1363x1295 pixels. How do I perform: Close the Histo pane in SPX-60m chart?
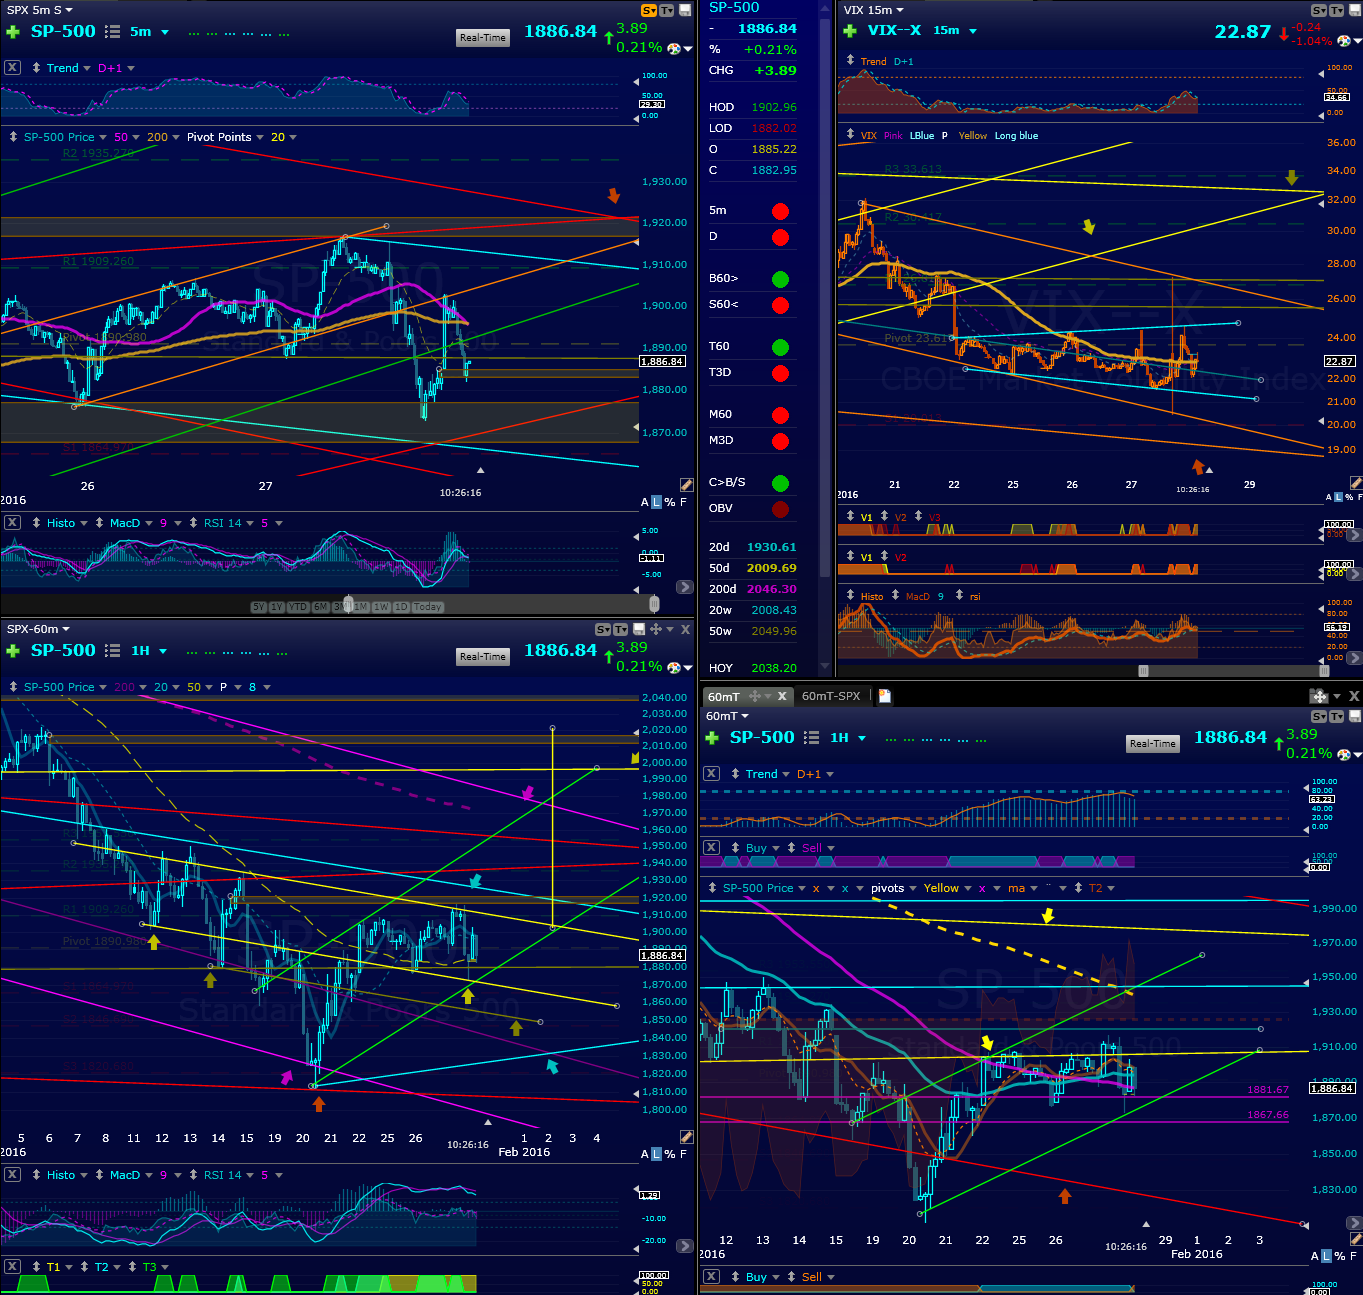(12, 1175)
